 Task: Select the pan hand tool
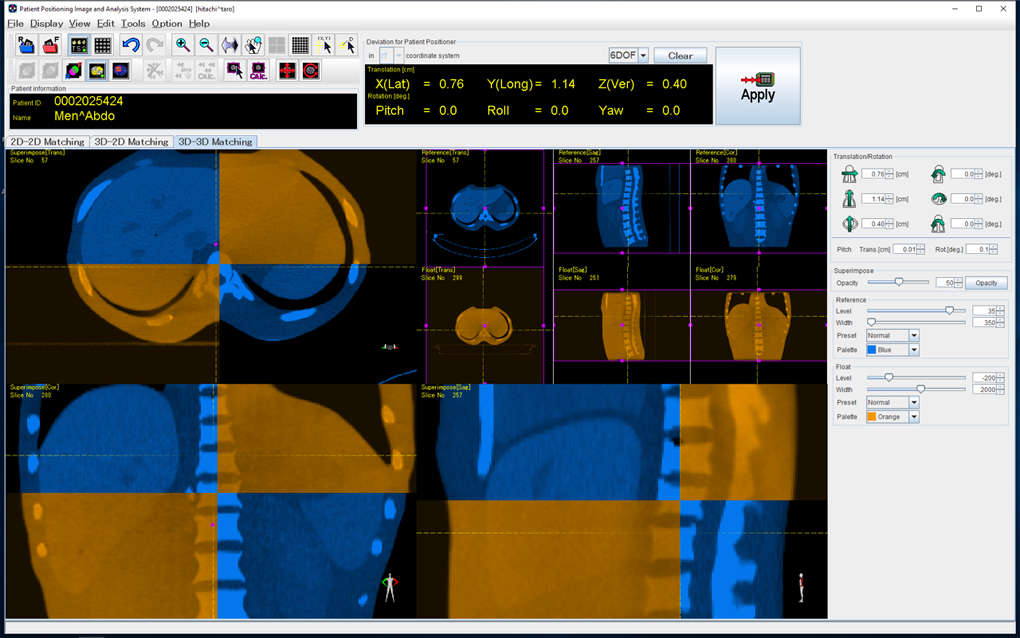(x=253, y=45)
